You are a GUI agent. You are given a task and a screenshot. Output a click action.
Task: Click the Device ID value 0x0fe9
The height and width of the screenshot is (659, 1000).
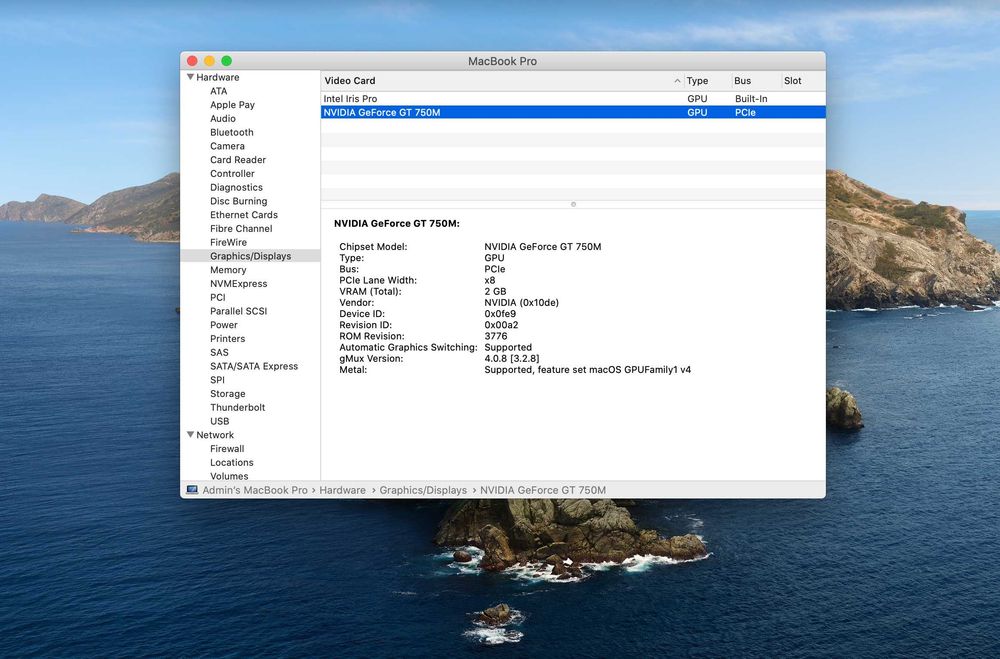[500, 314]
